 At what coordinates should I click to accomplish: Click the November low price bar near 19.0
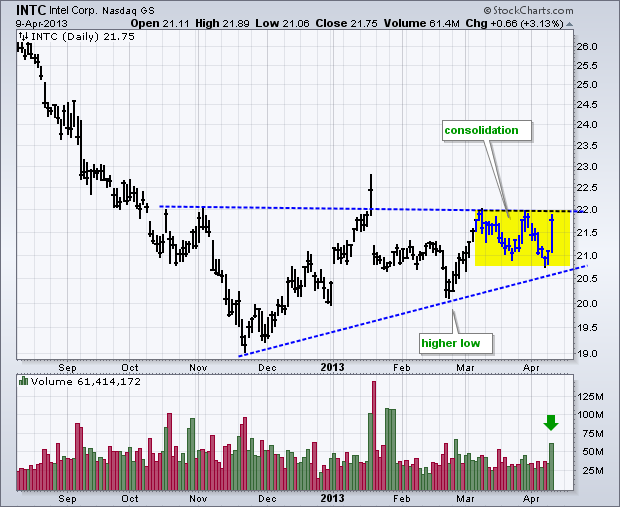point(245,339)
